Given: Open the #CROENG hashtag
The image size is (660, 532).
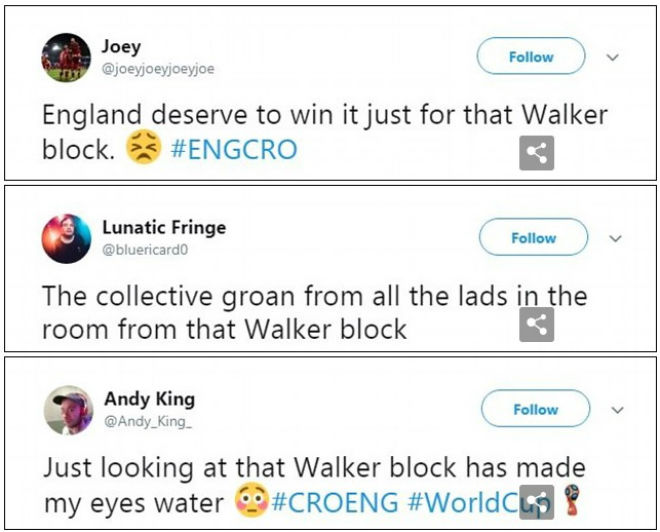Looking at the screenshot, I should [335, 503].
